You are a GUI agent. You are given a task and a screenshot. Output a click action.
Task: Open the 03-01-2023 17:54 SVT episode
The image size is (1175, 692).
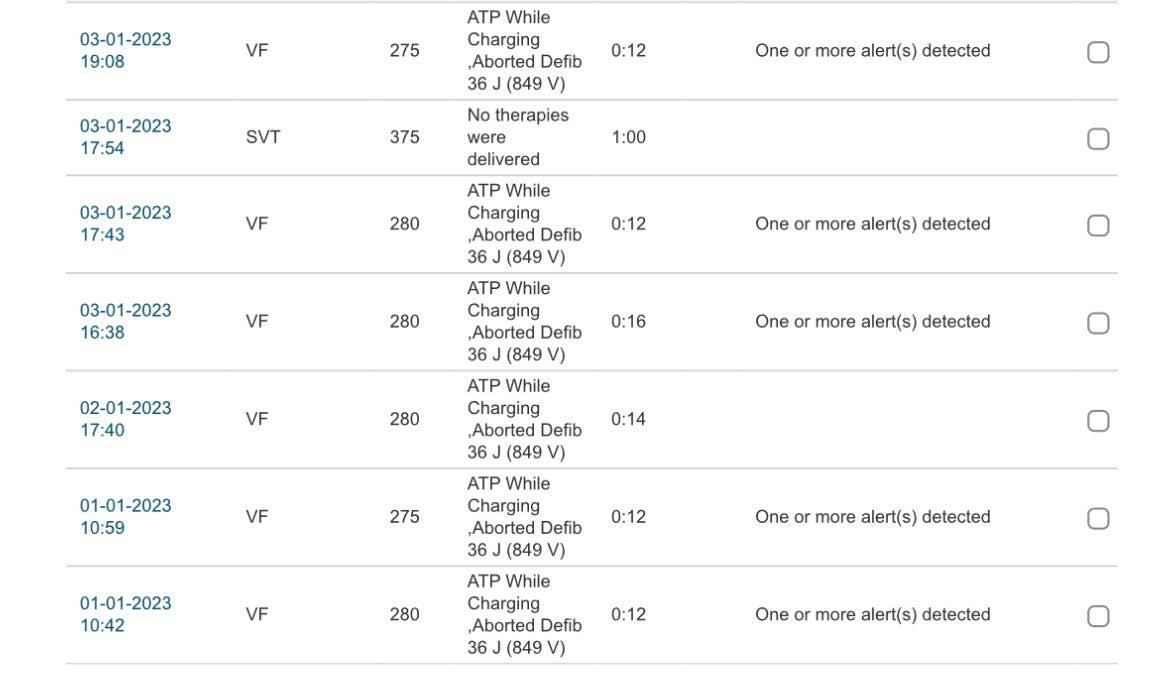125,137
